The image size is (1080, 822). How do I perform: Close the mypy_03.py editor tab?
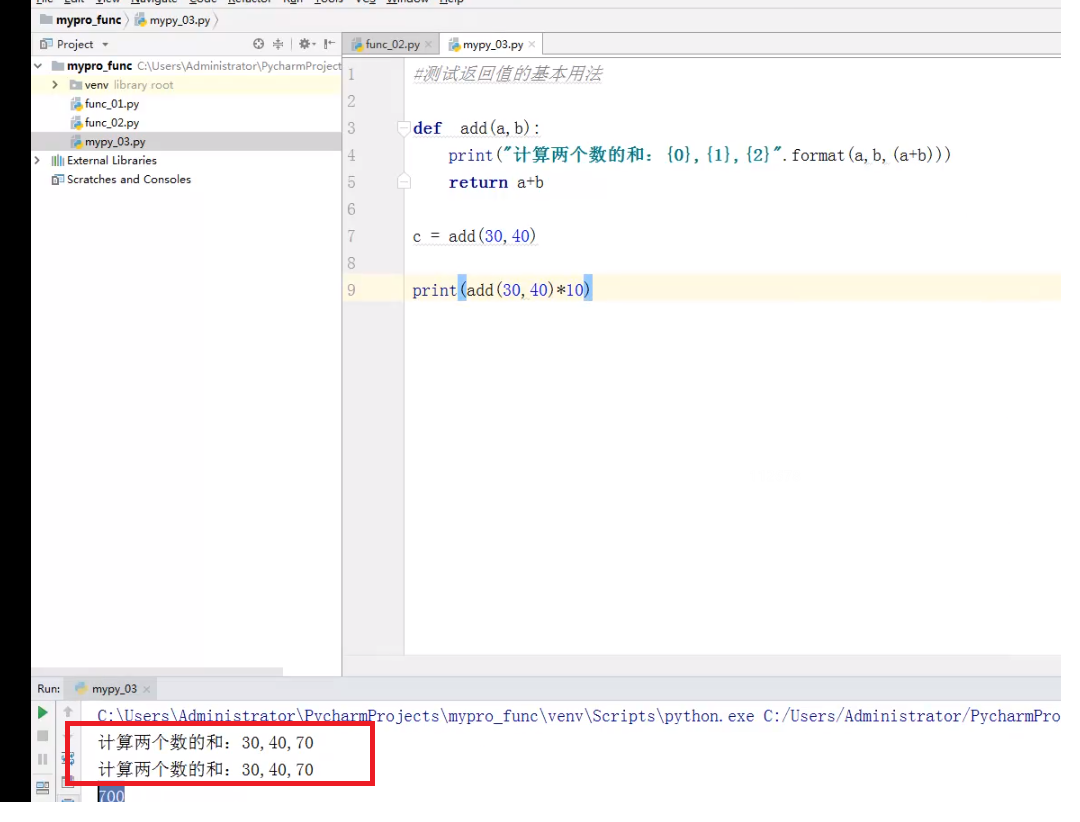532,45
